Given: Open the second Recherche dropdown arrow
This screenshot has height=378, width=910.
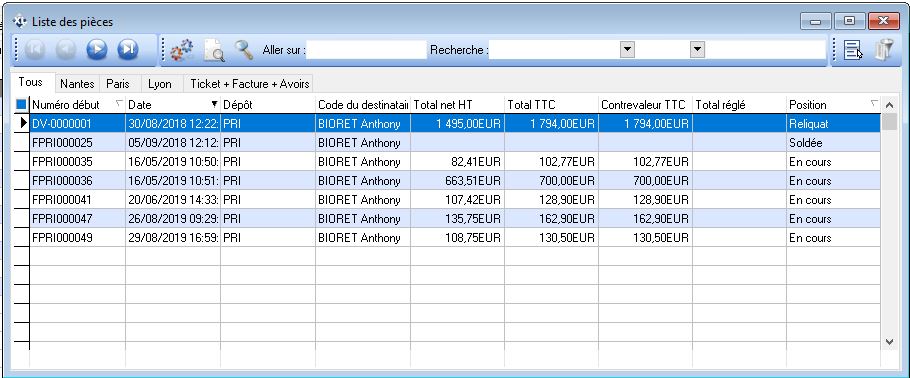Looking at the screenshot, I should point(697,50).
